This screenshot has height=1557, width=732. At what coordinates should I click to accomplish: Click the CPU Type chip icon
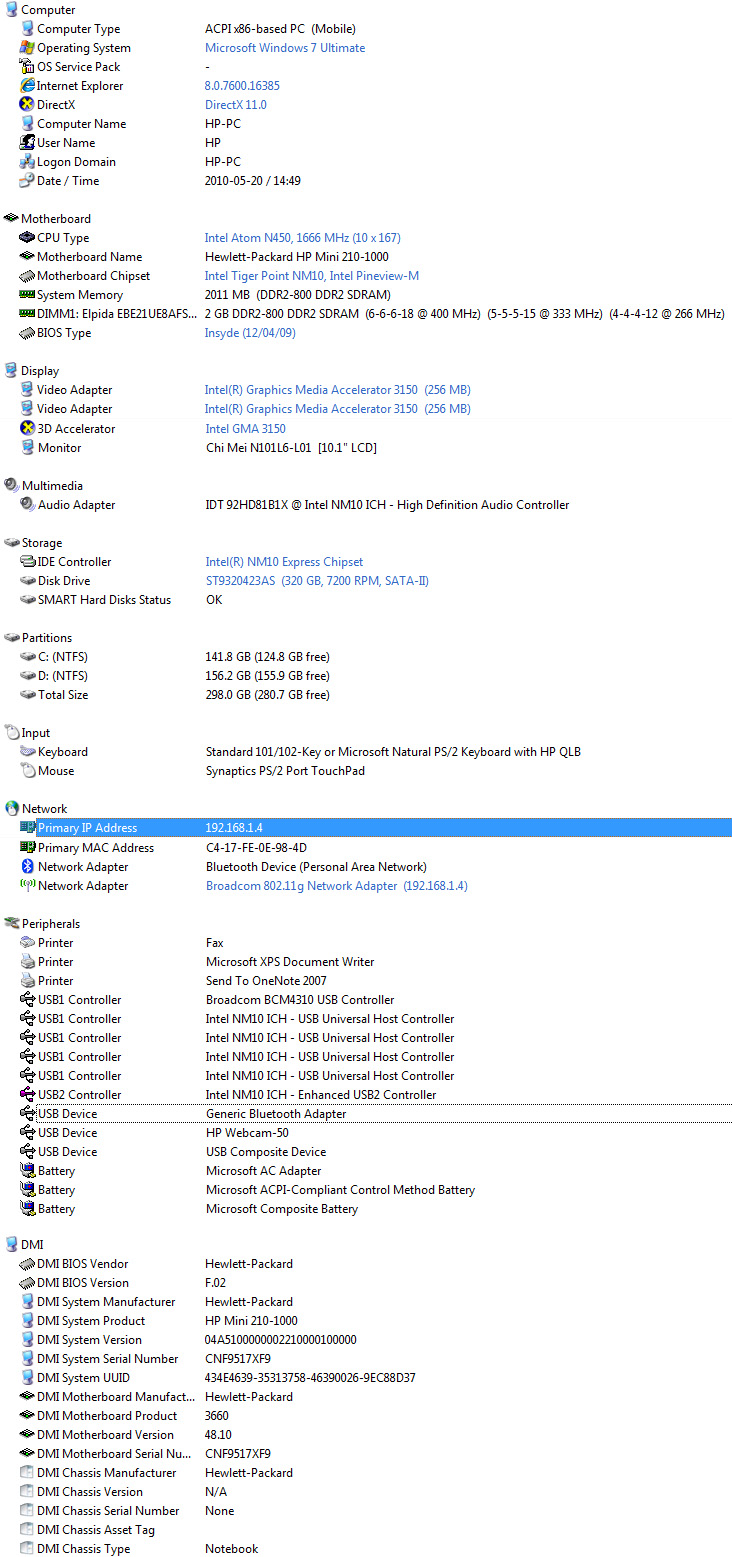27,238
